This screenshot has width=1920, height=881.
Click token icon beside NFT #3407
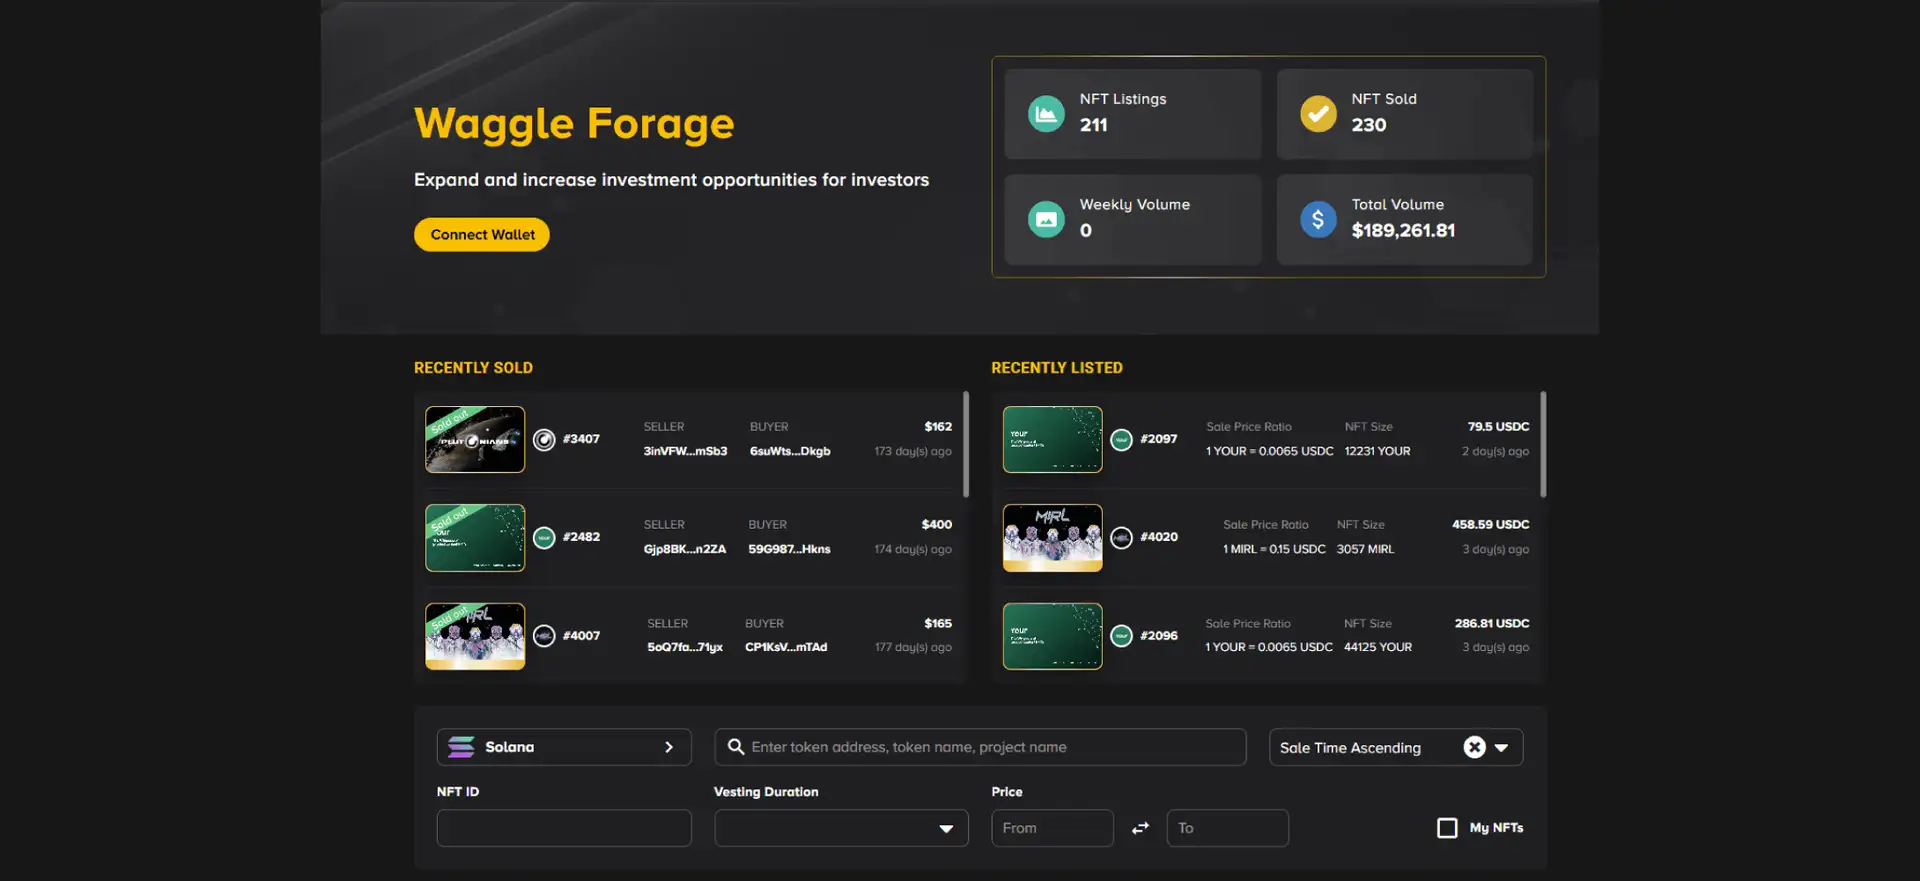click(544, 440)
